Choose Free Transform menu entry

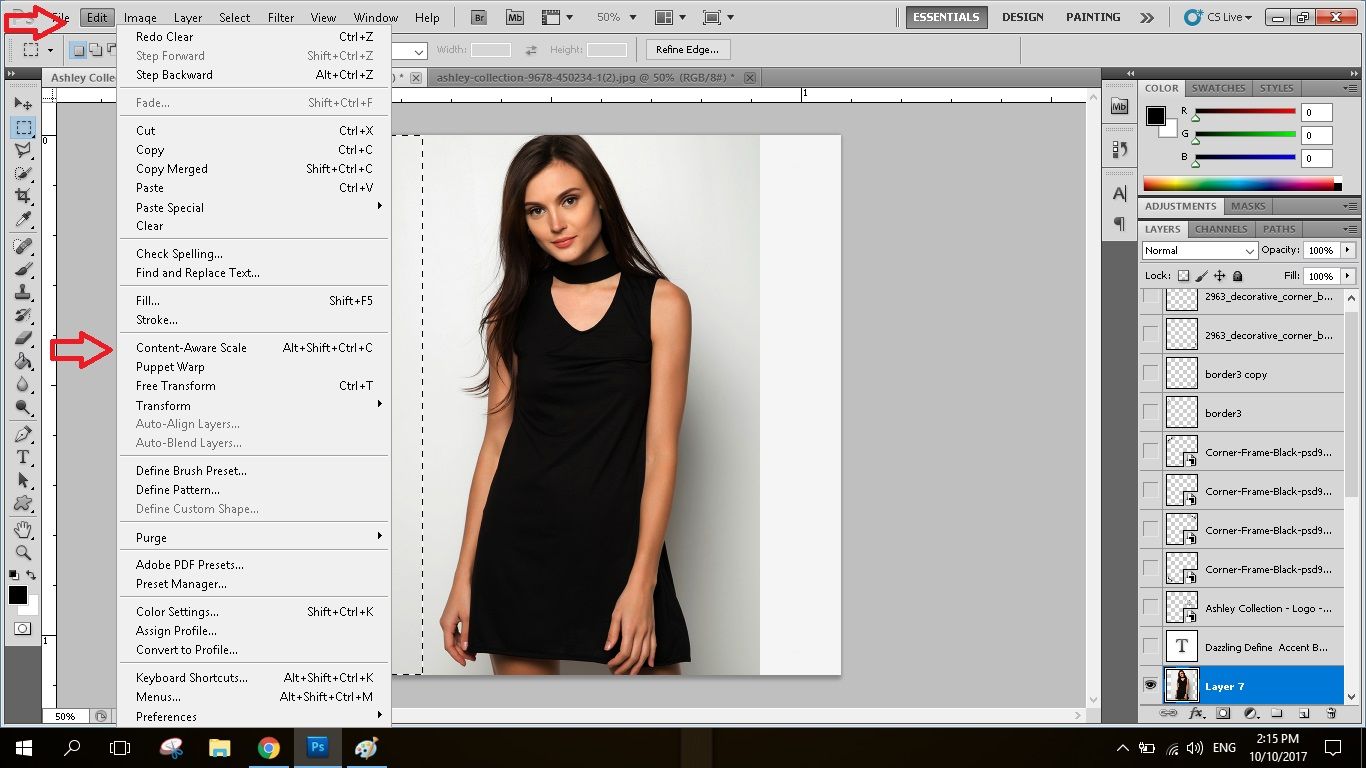(x=254, y=386)
